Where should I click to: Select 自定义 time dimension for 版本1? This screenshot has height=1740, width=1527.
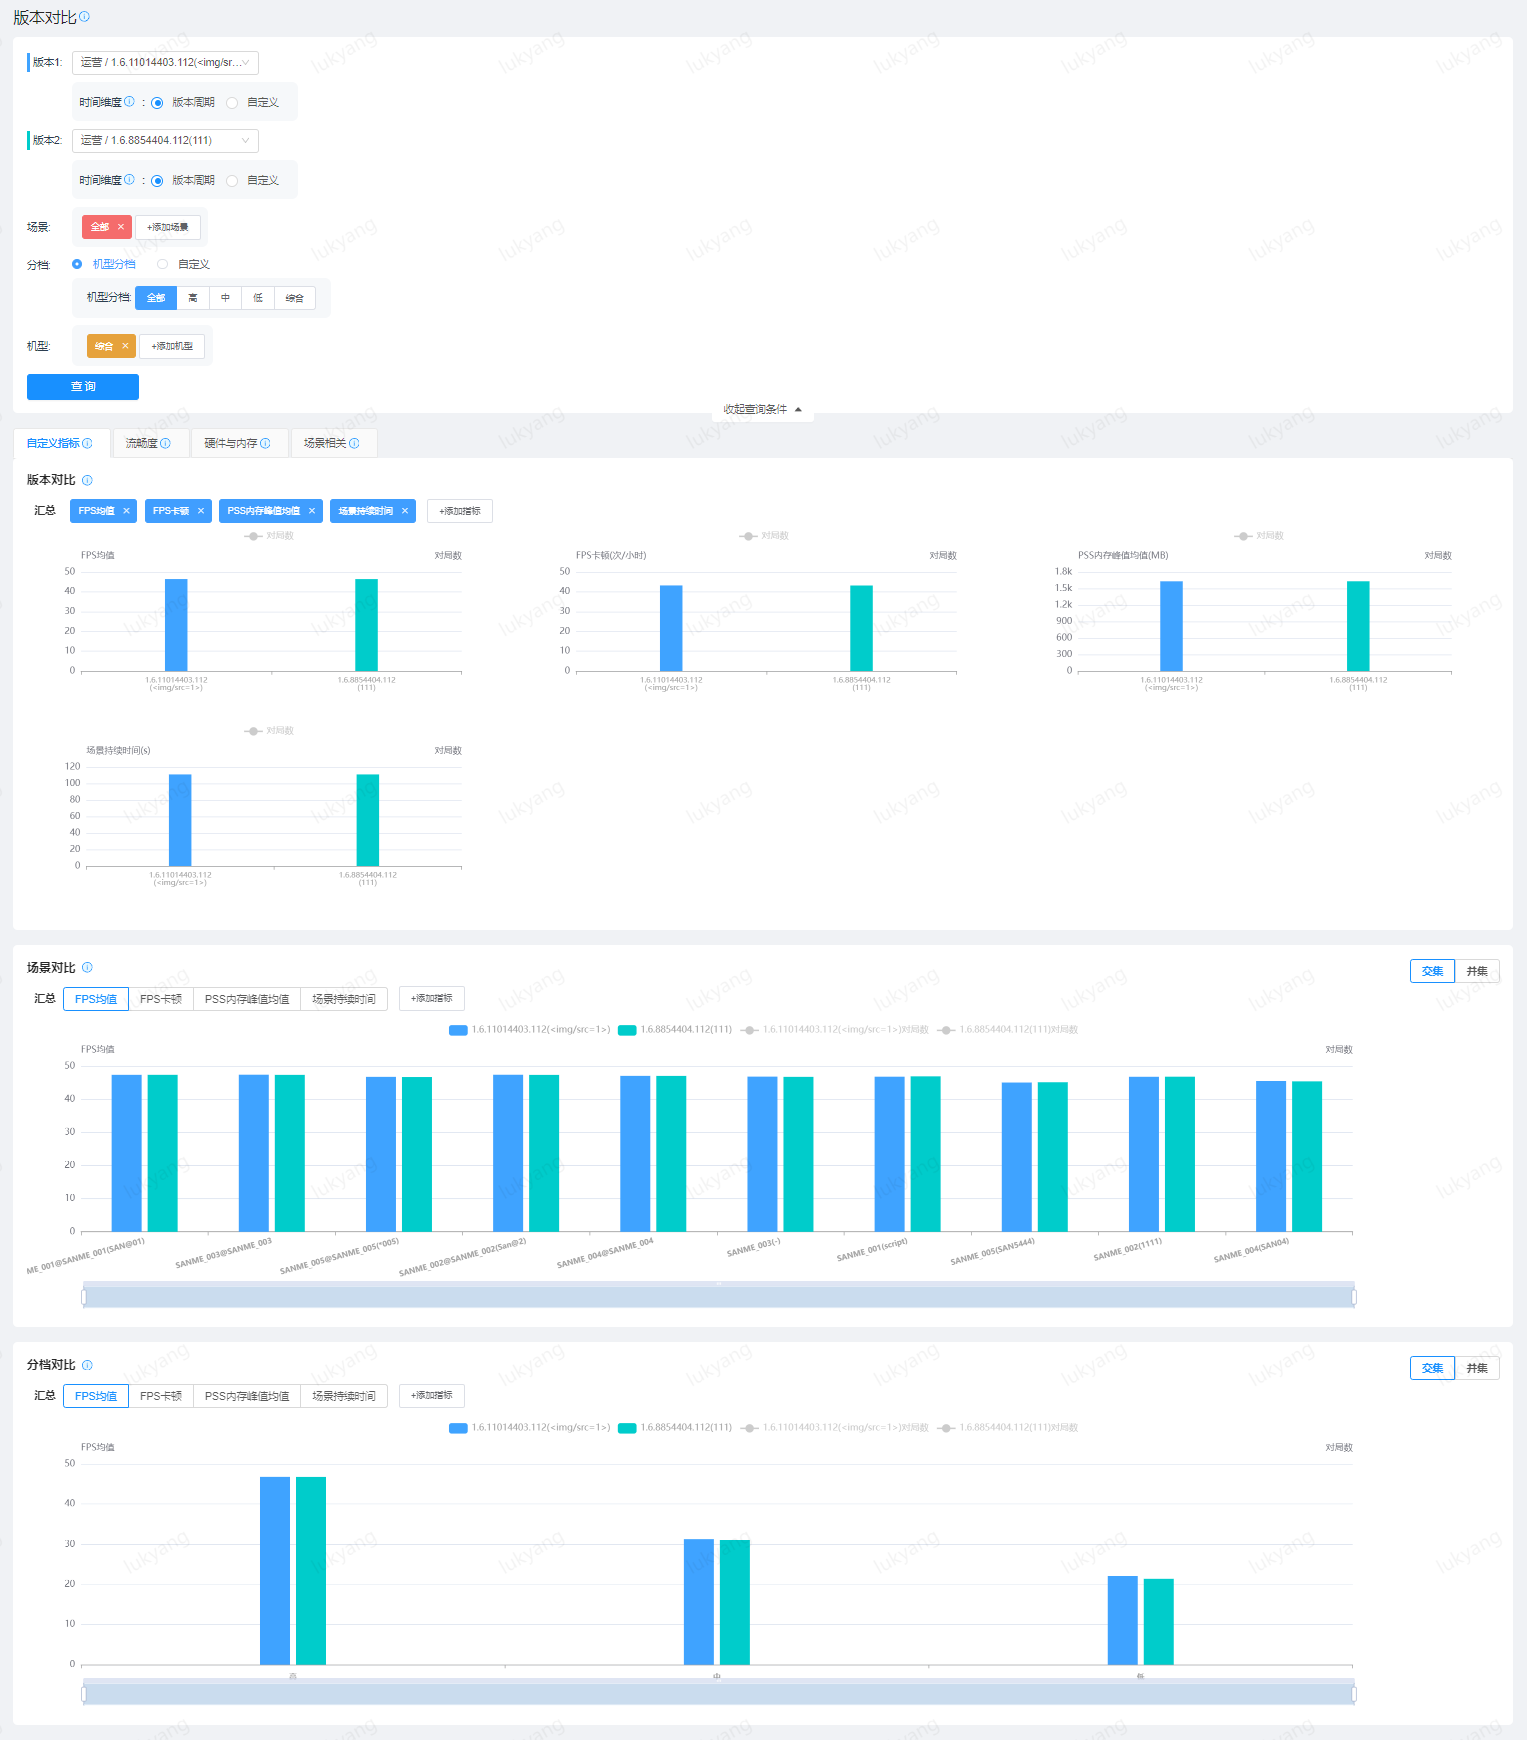(x=233, y=103)
